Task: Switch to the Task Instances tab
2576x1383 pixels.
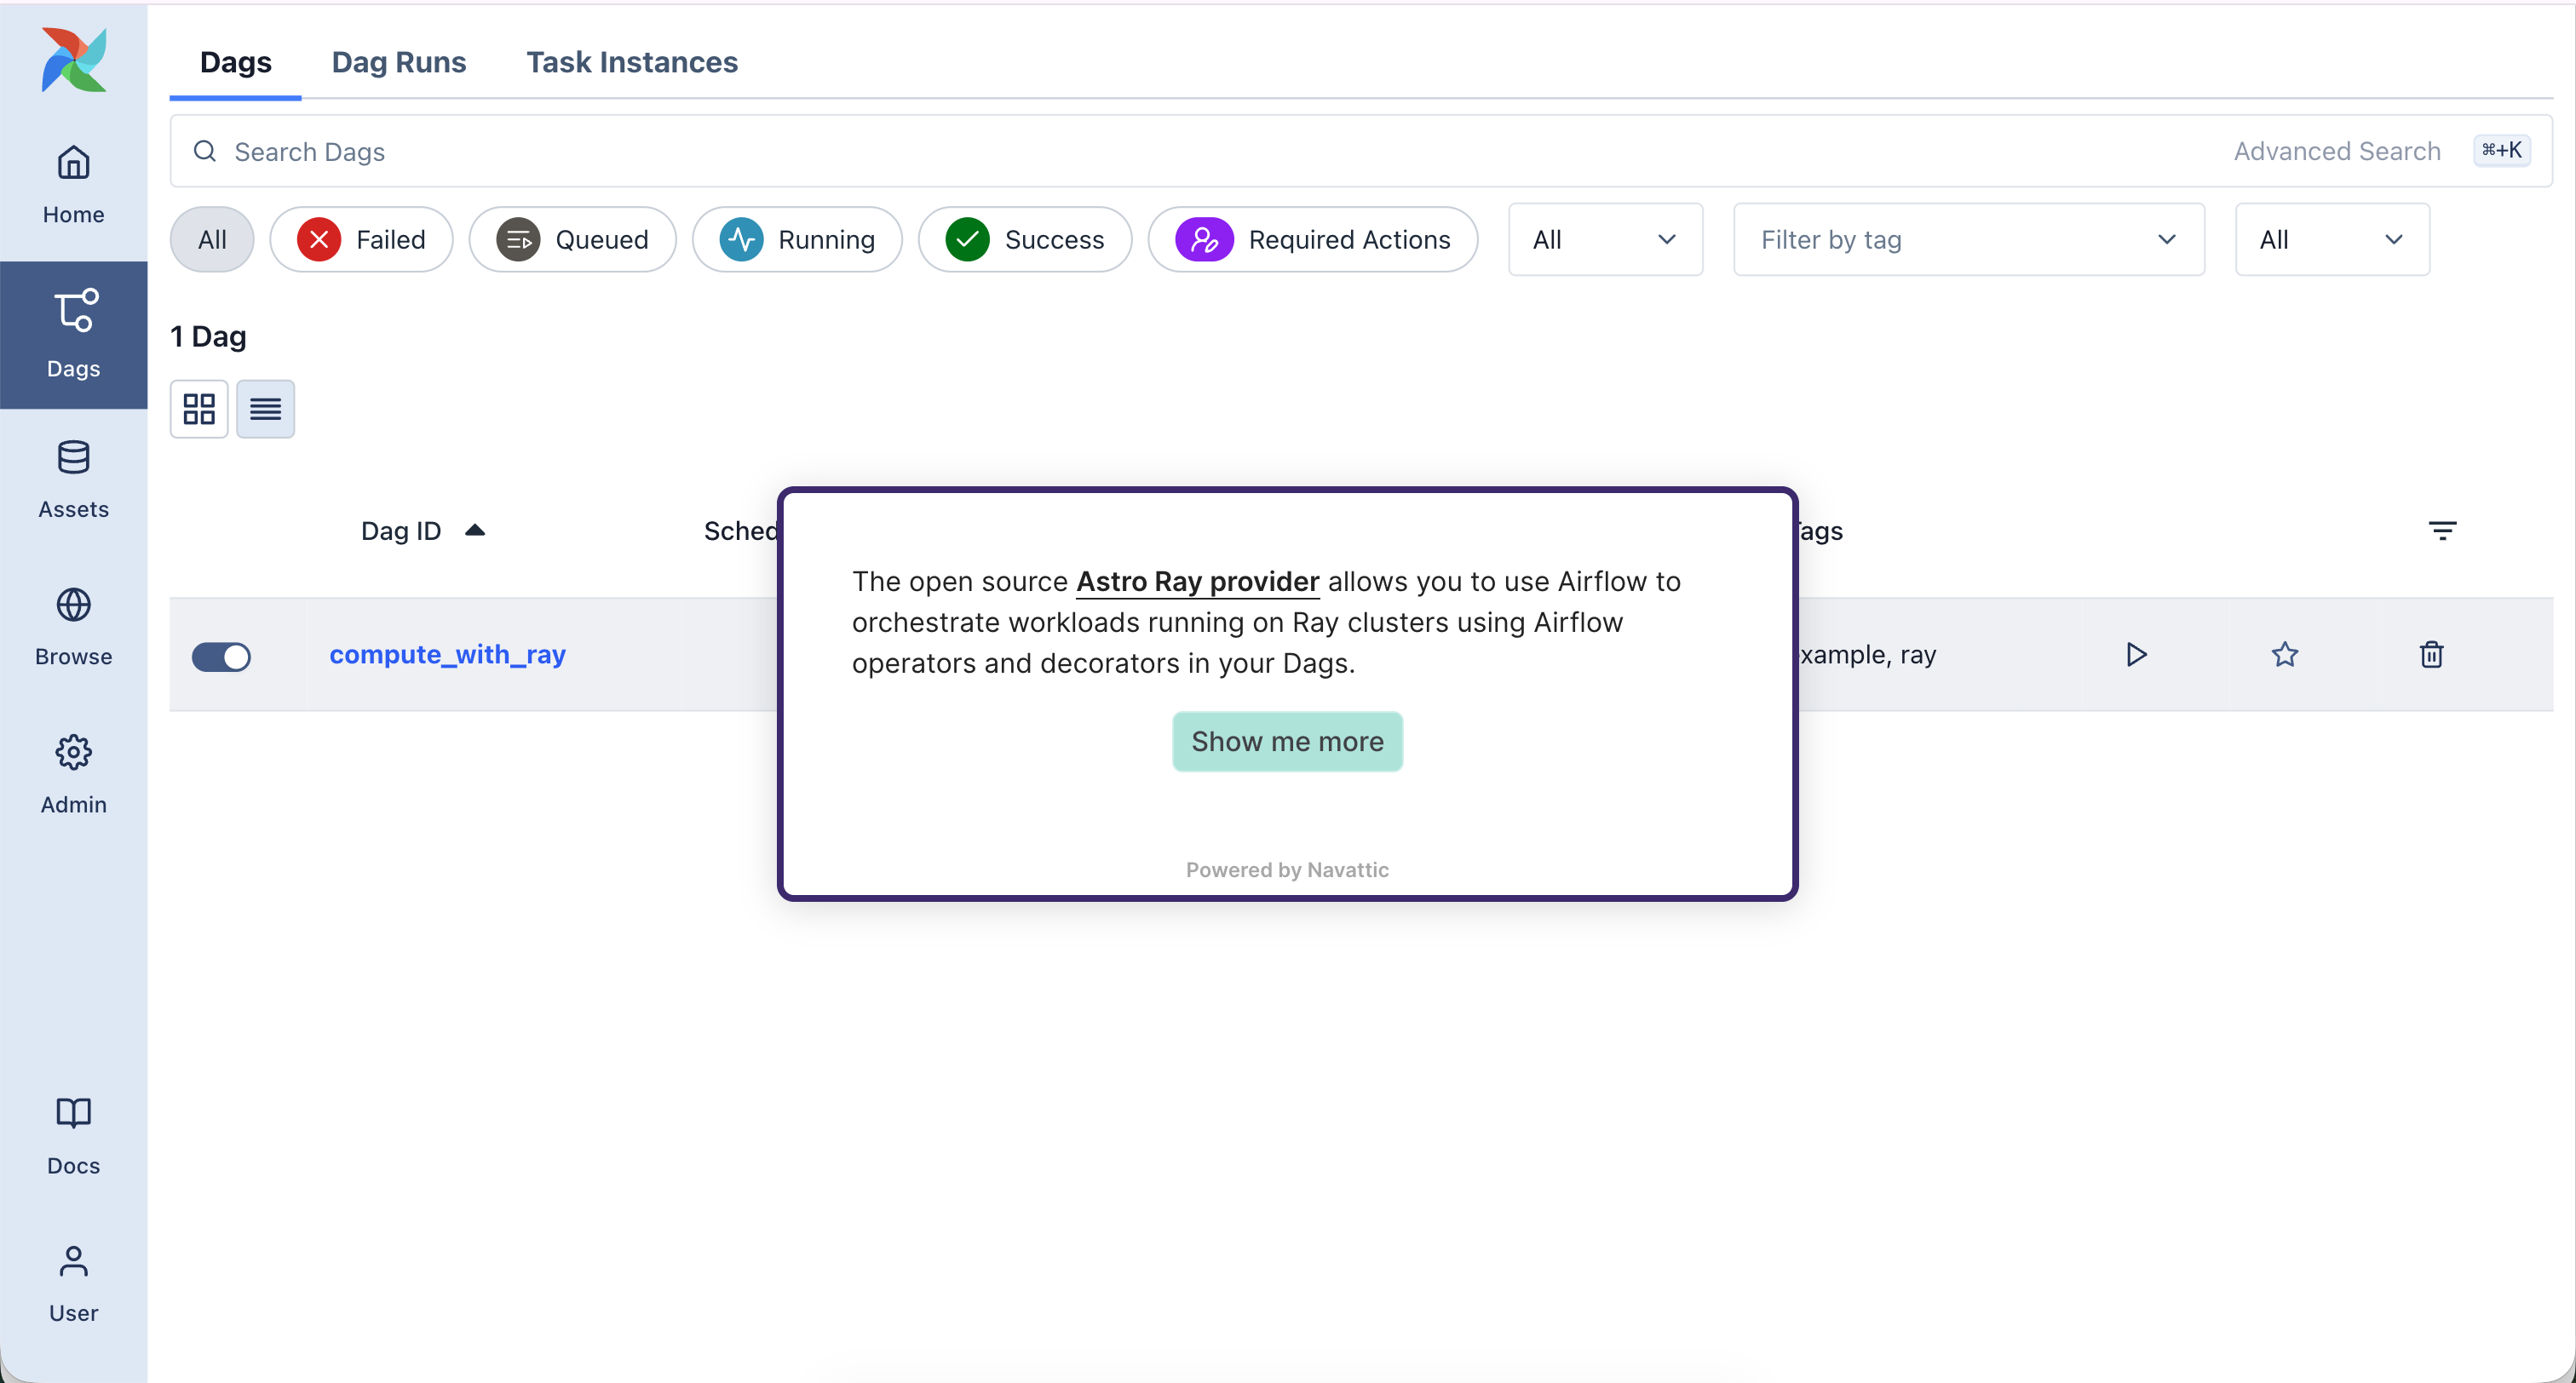Action: [x=632, y=62]
